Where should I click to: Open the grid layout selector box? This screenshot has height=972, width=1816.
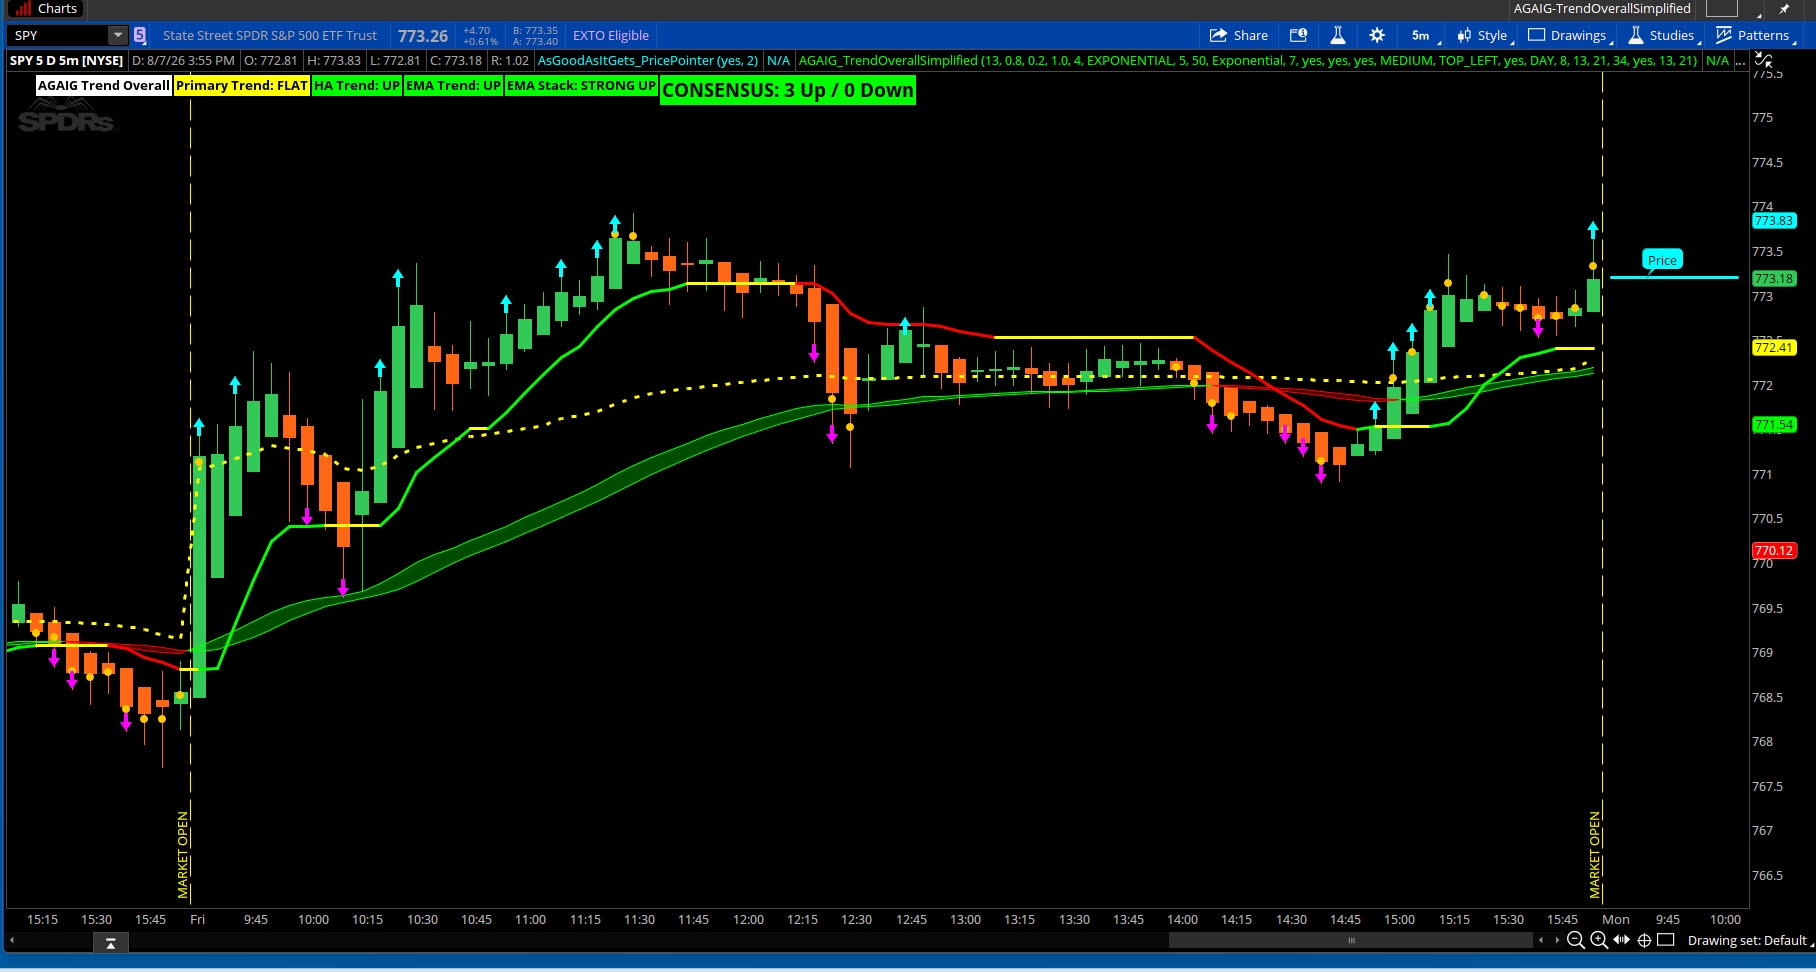[x=1722, y=9]
